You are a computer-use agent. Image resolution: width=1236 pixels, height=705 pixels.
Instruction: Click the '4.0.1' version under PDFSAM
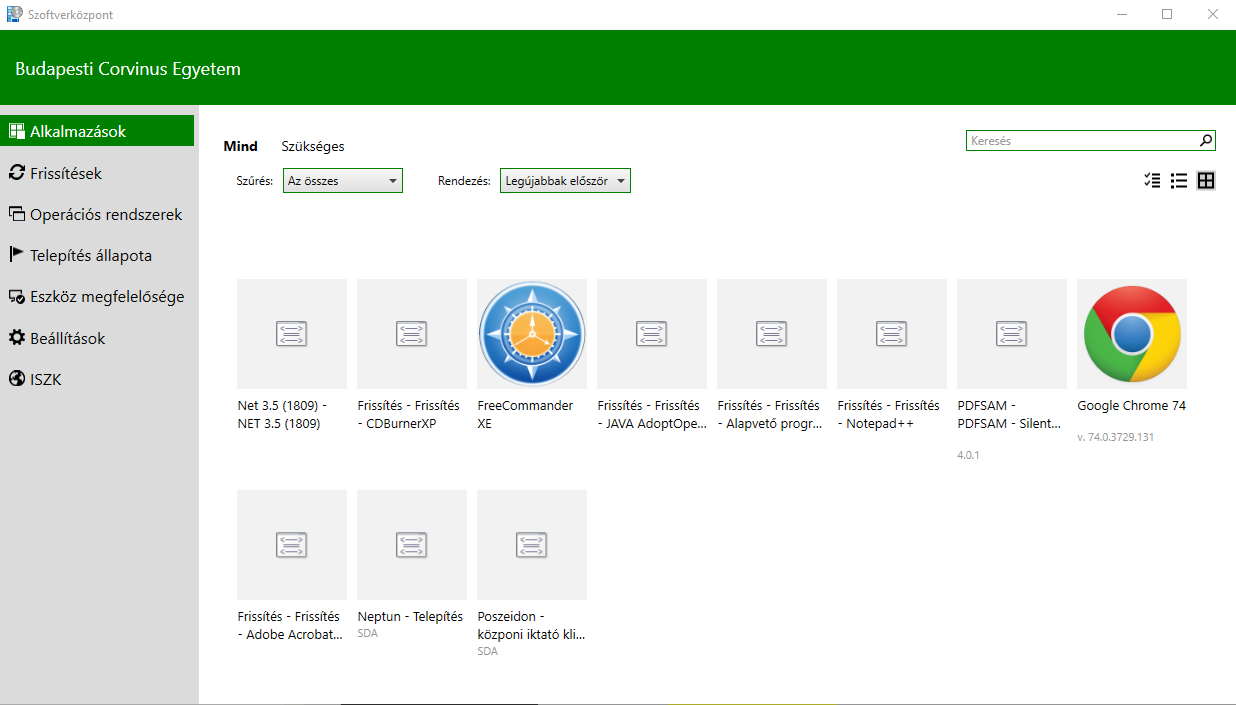pyautogui.click(x=968, y=455)
